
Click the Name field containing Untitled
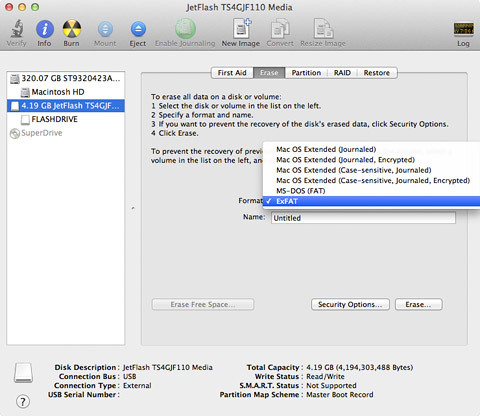click(363, 218)
